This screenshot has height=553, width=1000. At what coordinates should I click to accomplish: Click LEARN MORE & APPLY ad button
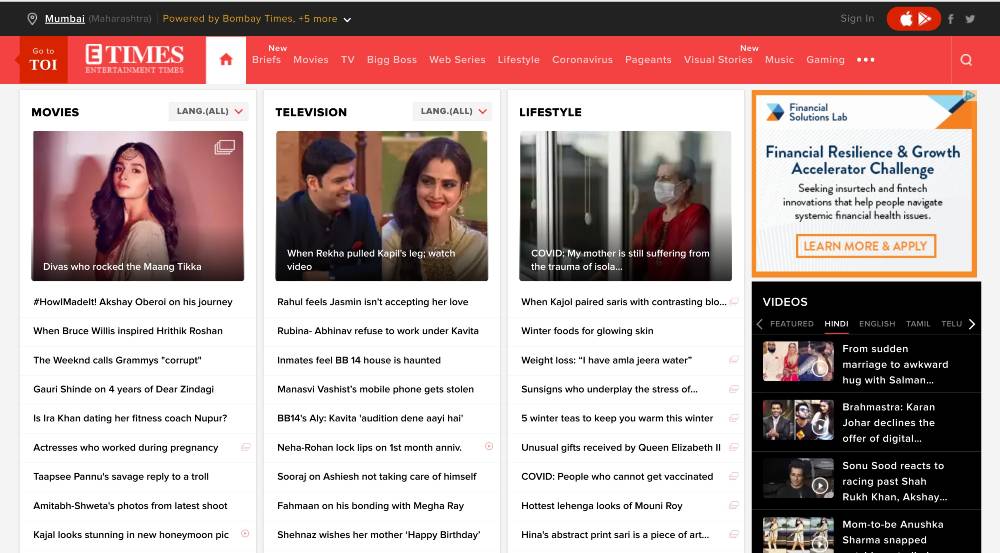865,246
